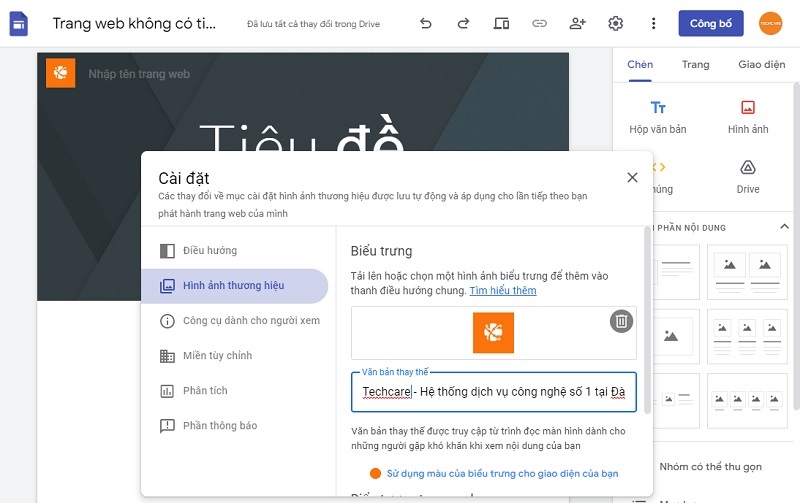Choose the four-image content layout
This screenshot has width=800, height=503.
(x=747, y=401)
